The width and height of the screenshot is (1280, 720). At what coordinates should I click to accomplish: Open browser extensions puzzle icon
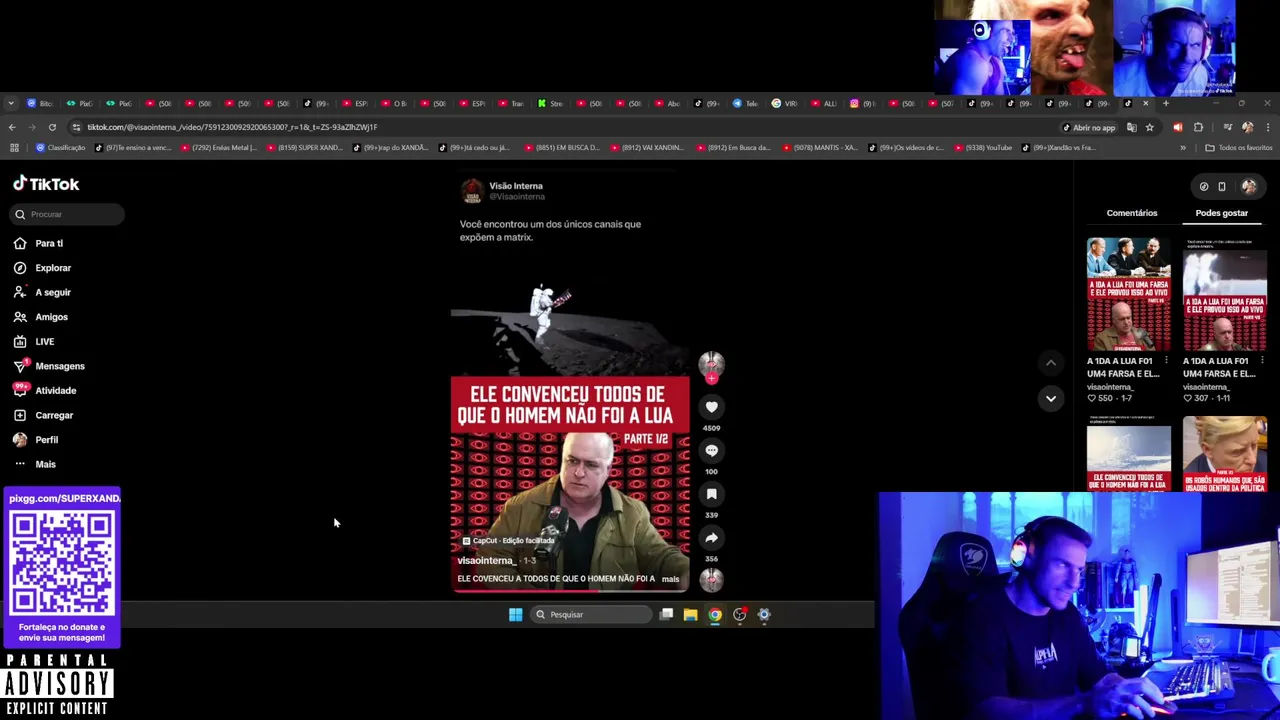tap(1198, 127)
